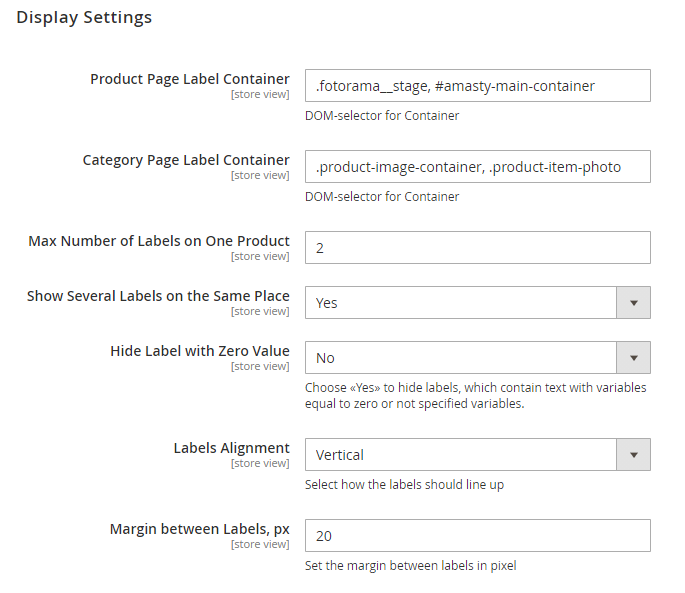The width and height of the screenshot is (685, 593).
Task: Click the Display Settings section heading
Action: click(84, 17)
